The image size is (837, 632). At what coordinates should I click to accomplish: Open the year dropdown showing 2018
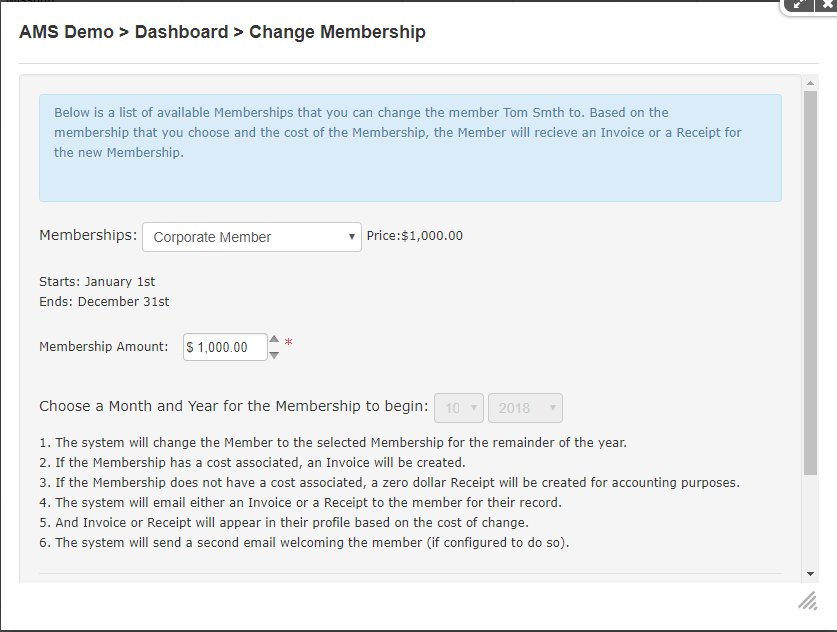click(525, 408)
